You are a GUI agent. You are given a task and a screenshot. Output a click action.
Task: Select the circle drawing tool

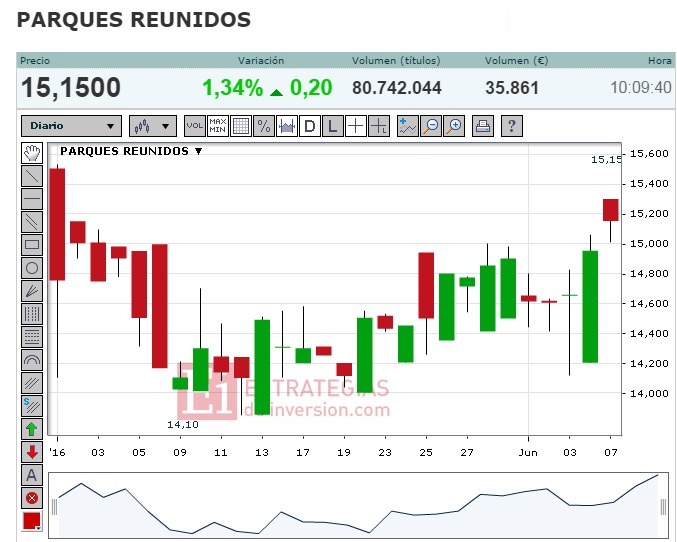pos(32,268)
